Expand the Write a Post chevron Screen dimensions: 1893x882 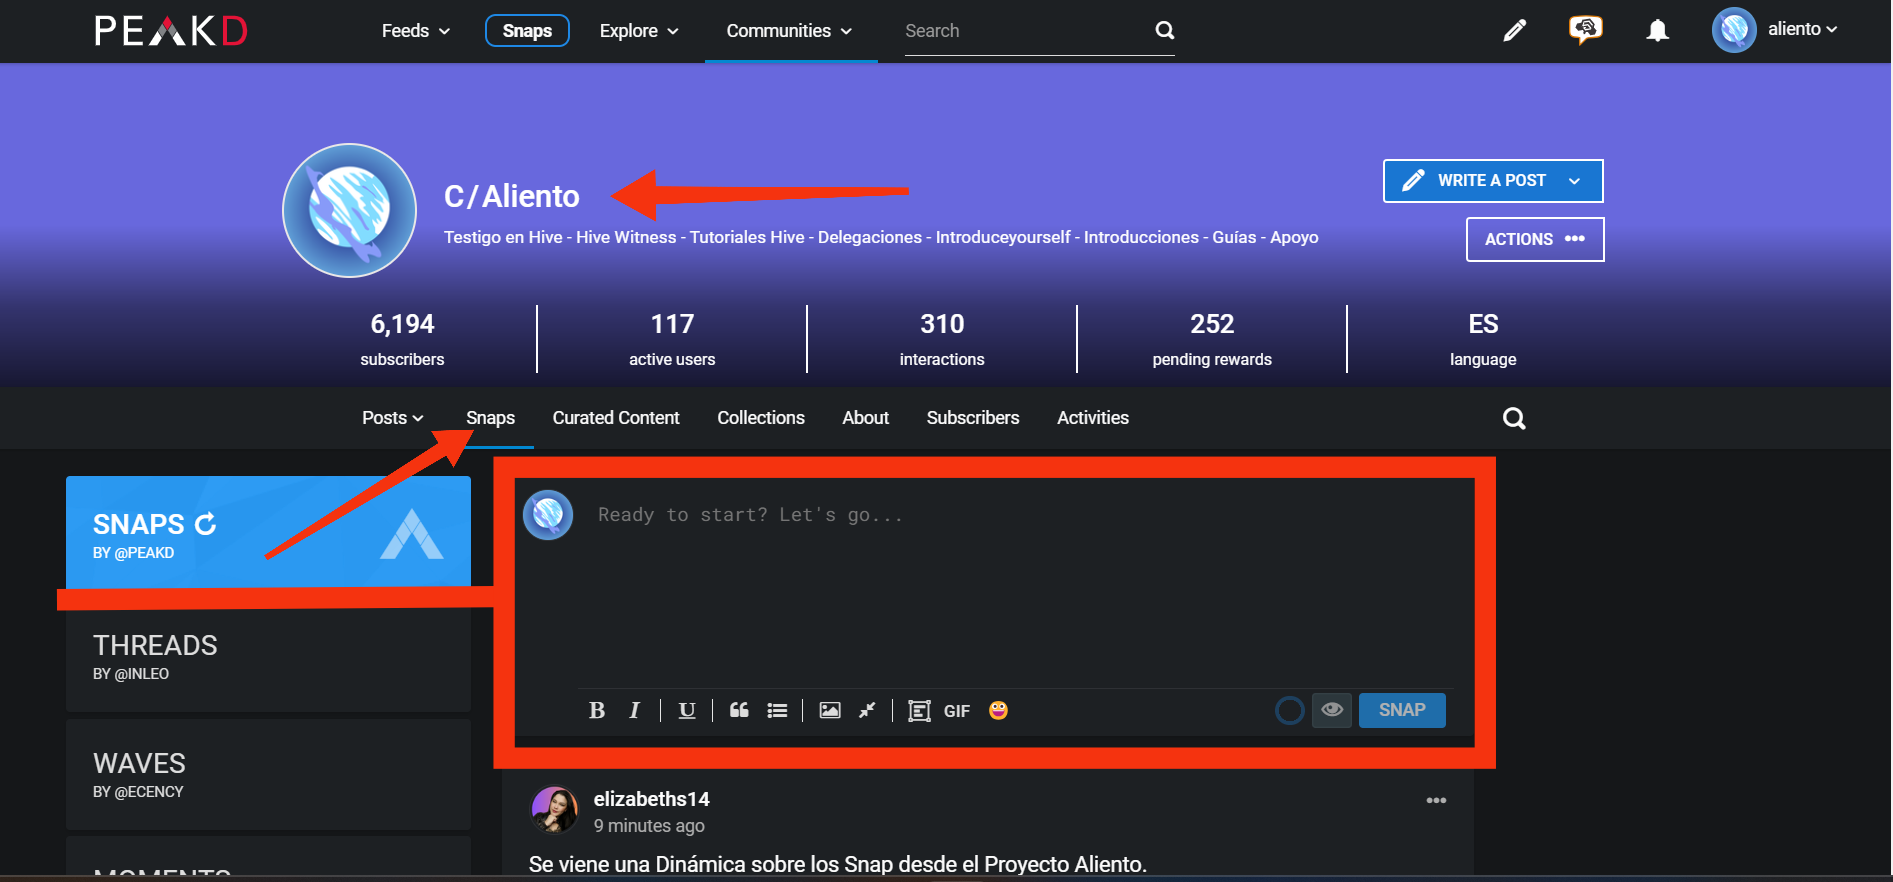tap(1574, 181)
